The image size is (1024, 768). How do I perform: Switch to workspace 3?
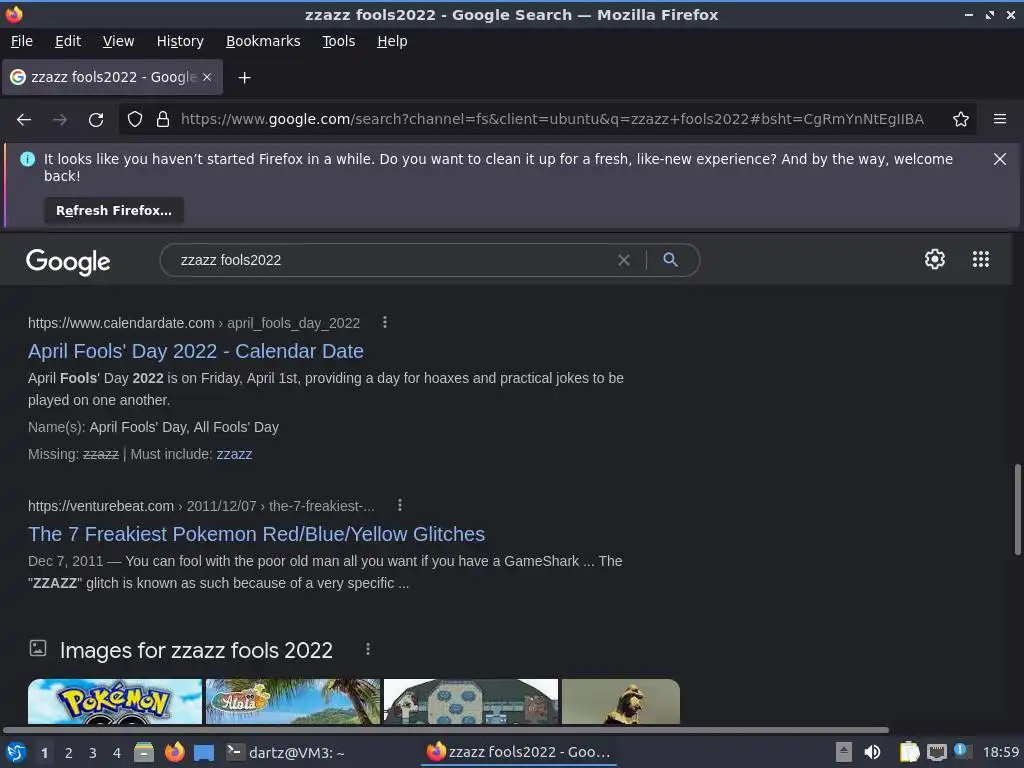(x=93, y=753)
